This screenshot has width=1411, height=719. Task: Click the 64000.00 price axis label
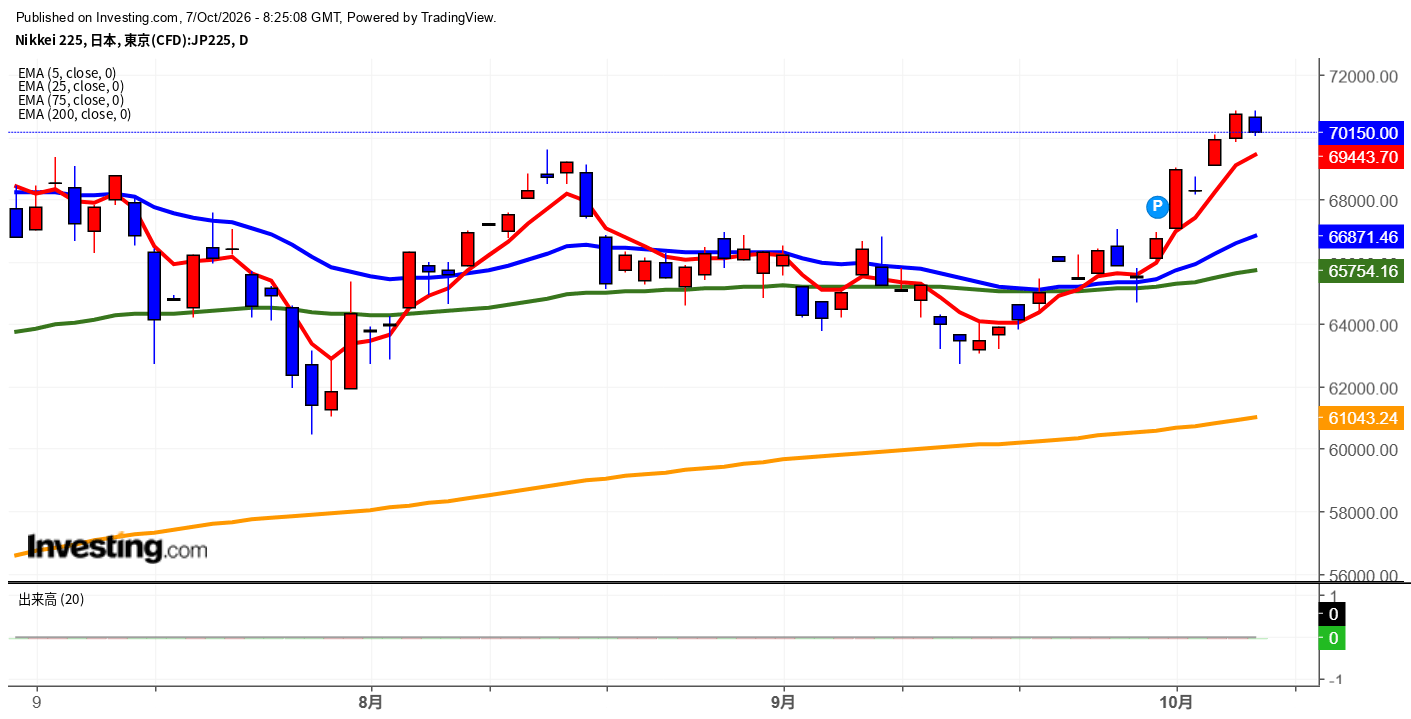[x=1362, y=326]
